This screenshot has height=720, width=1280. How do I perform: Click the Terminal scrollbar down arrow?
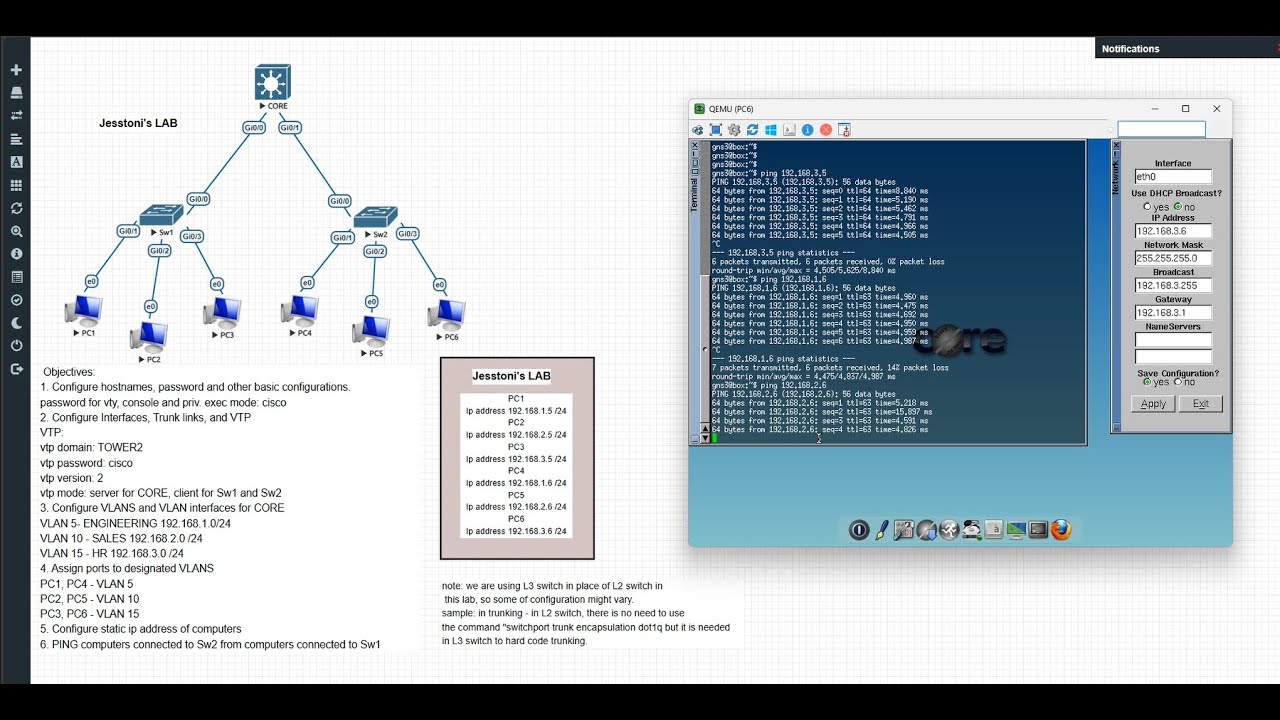point(705,438)
